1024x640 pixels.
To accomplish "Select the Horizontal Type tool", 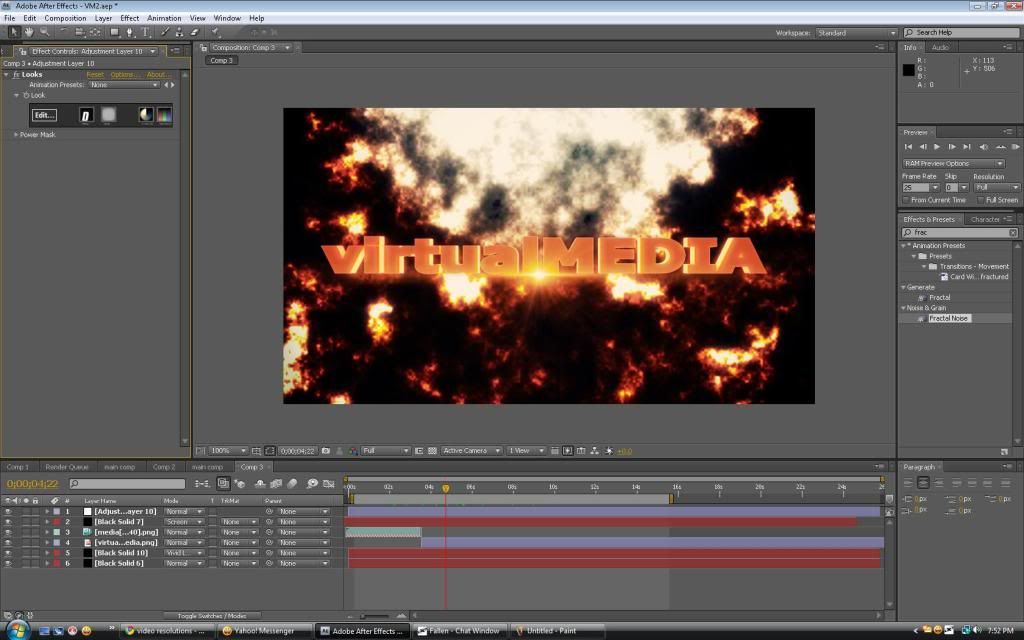I will click(146, 32).
